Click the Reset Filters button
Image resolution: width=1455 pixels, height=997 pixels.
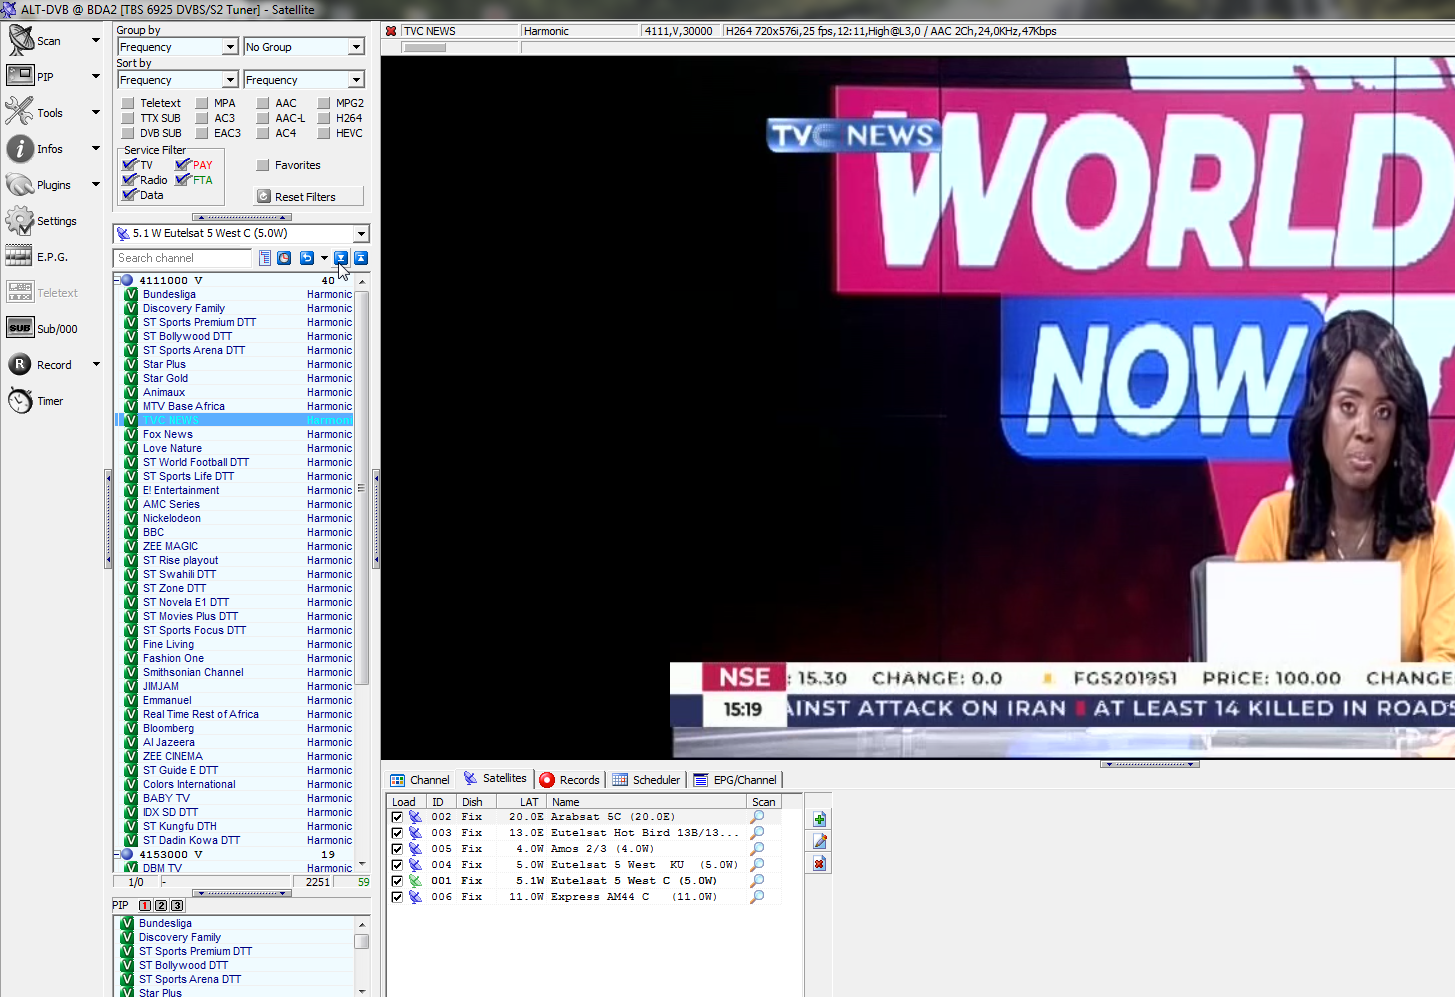[x=307, y=197]
